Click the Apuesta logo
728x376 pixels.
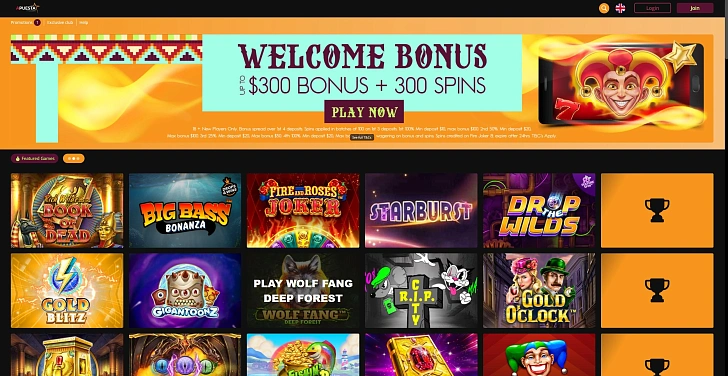pos(27,8)
